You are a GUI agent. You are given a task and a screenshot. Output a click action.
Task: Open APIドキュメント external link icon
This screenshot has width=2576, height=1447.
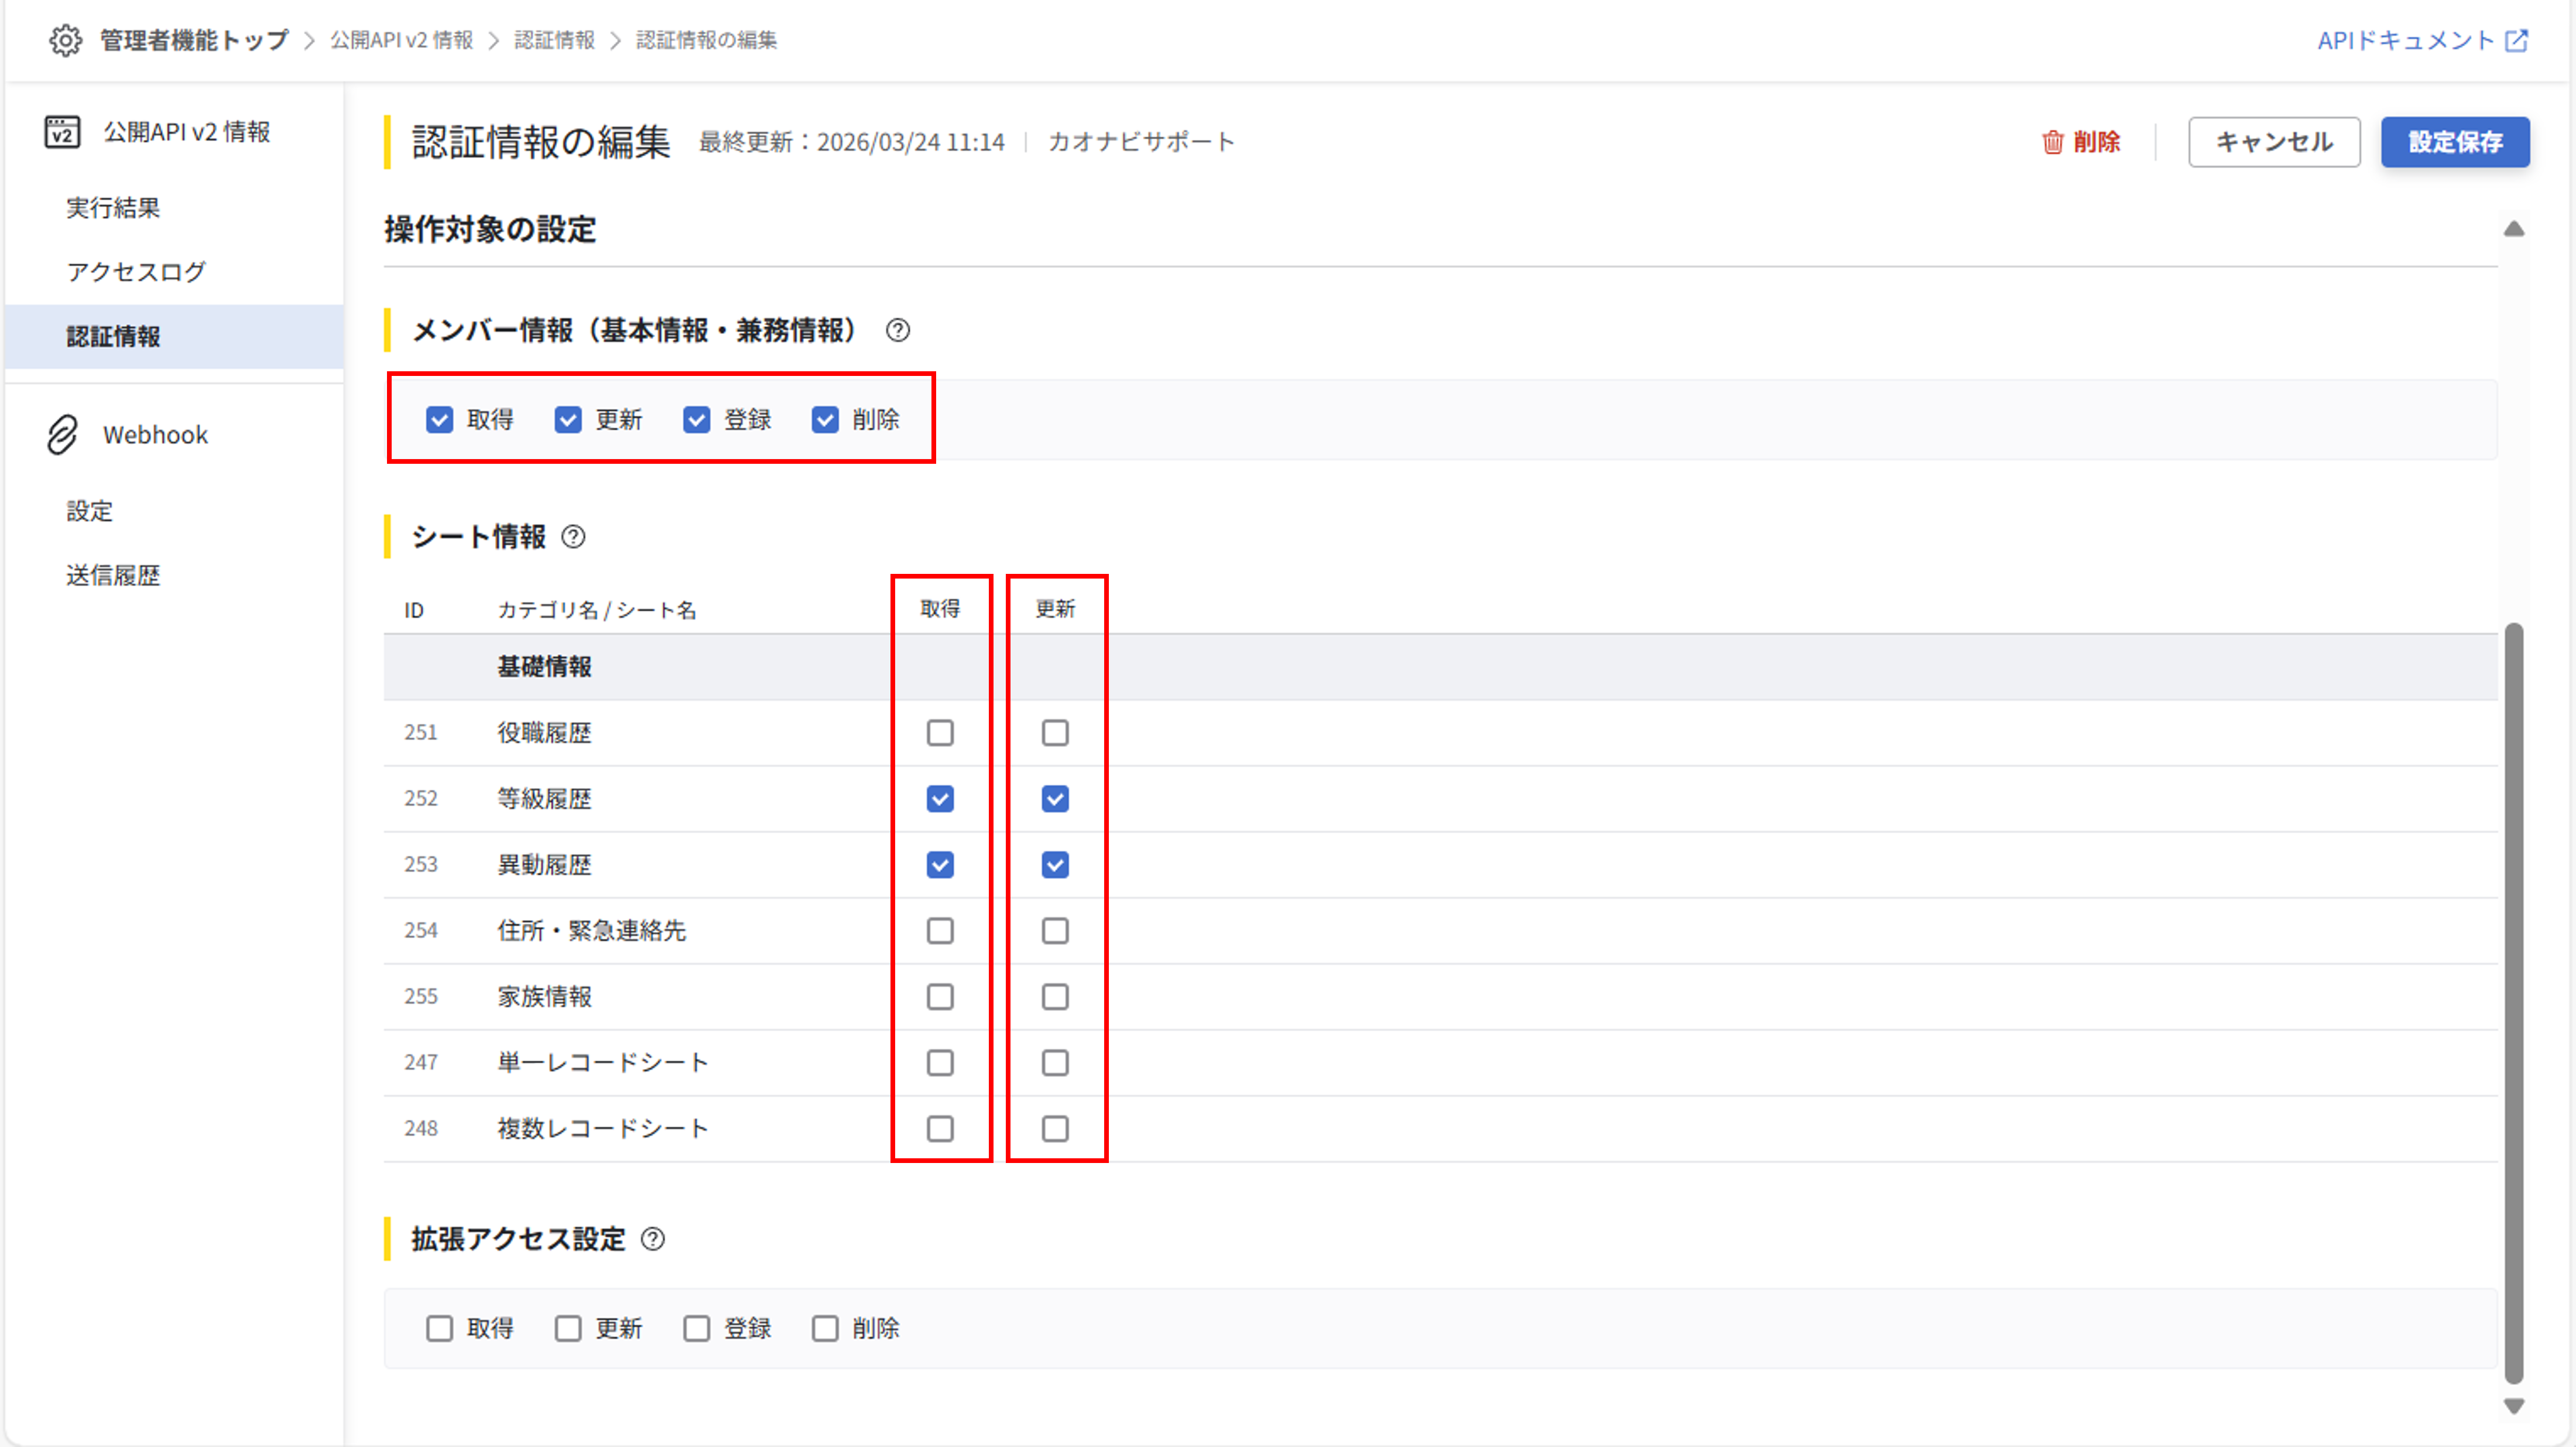click(2516, 40)
